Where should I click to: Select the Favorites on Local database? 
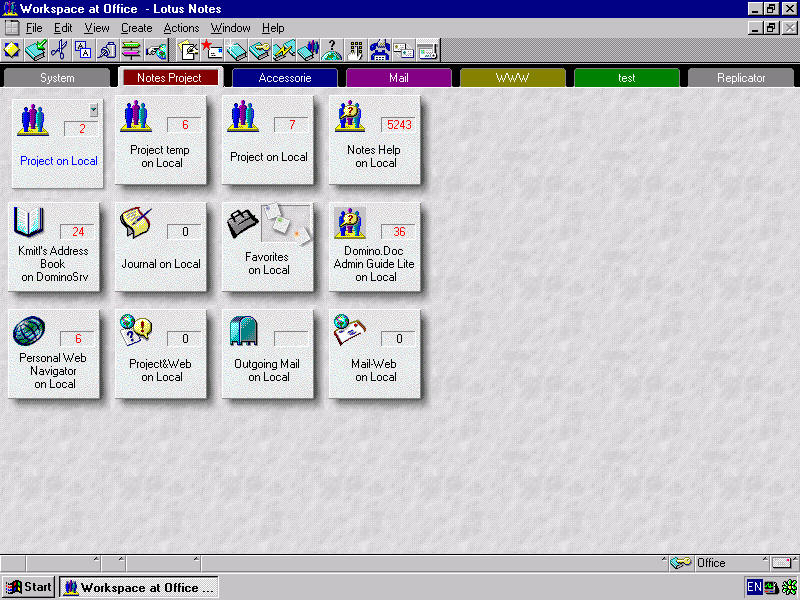[x=268, y=247]
